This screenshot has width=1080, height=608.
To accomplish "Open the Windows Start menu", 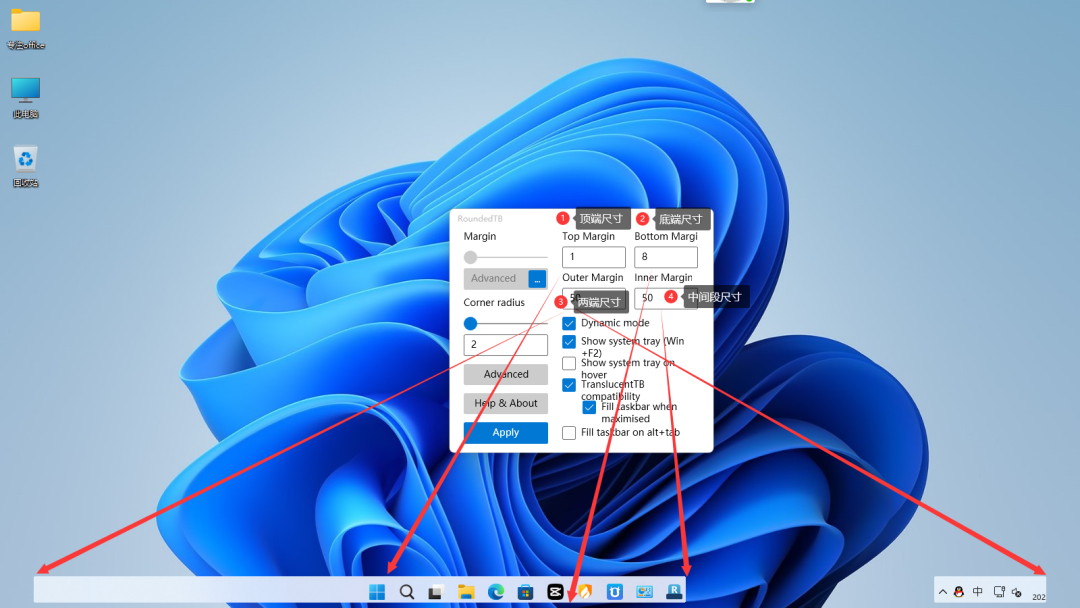I will point(377,591).
